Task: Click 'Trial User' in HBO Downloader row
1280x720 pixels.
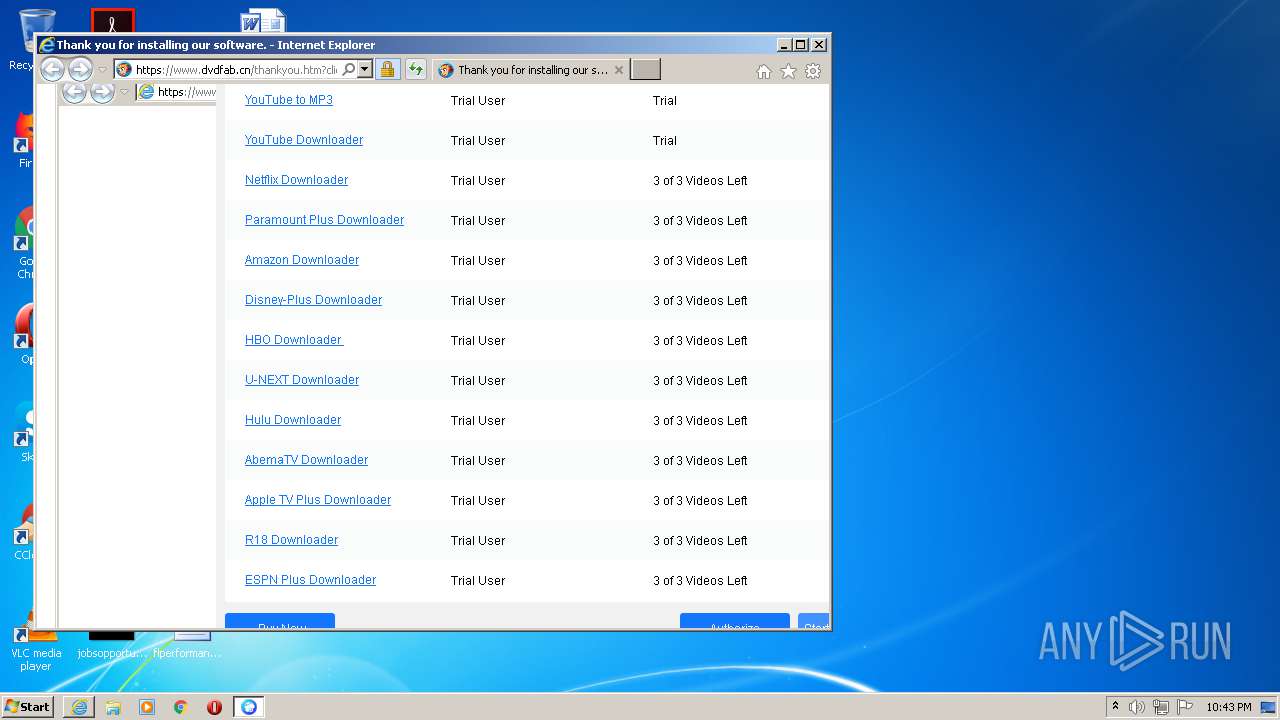Action: tap(478, 341)
